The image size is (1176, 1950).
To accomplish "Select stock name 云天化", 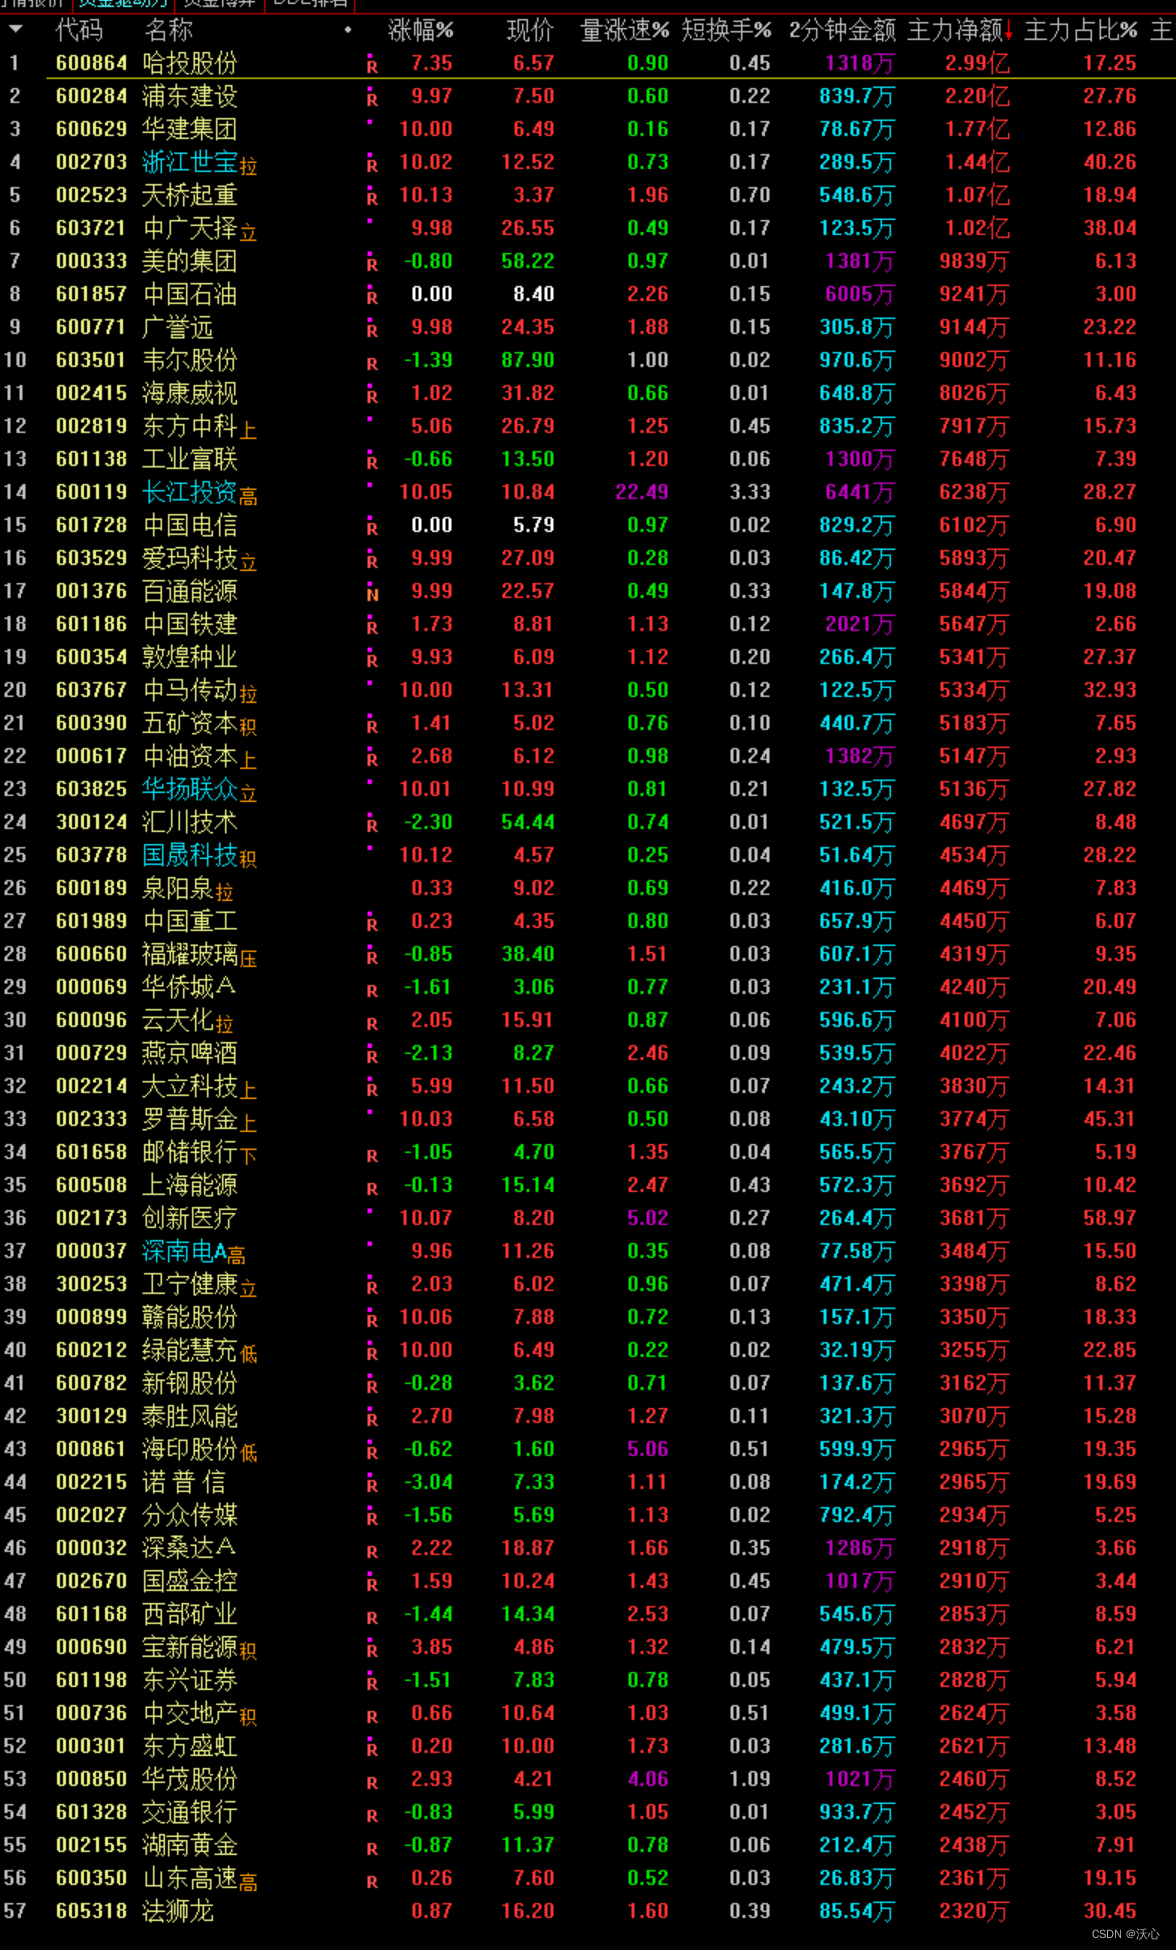I will [x=178, y=1020].
